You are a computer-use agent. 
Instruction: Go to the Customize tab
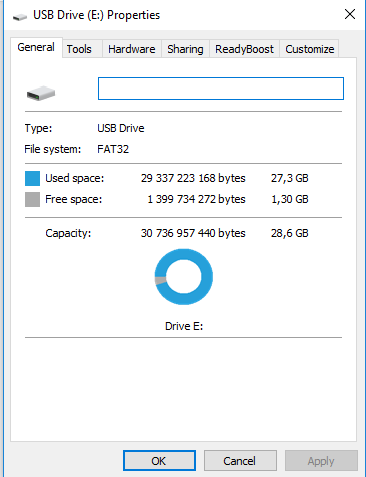(309, 49)
